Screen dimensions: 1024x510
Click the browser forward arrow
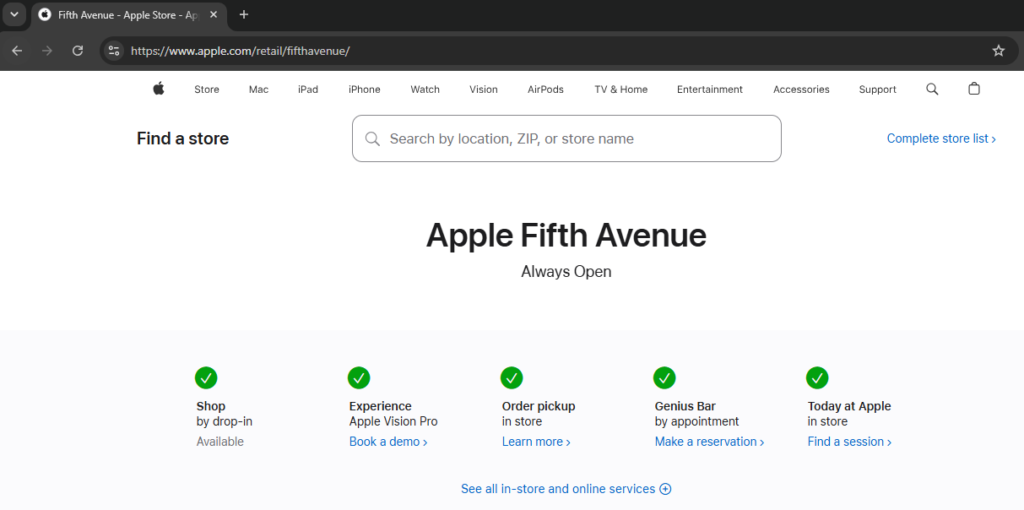47,51
